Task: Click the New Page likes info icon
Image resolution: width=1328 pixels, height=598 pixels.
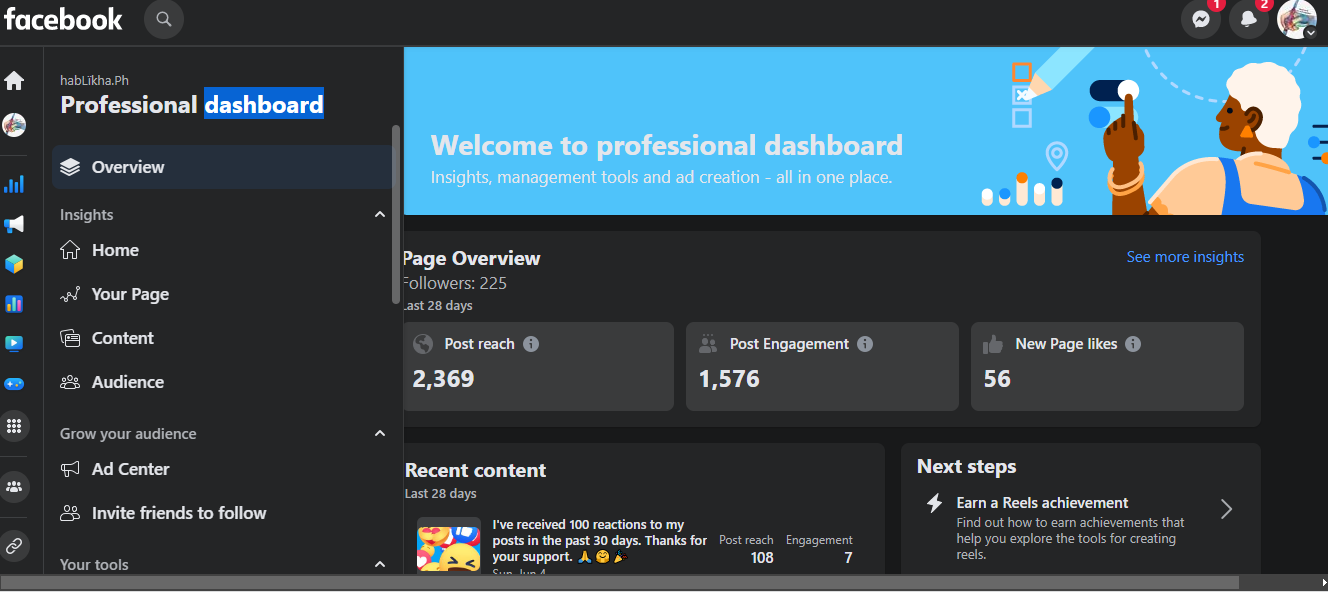Action: (x=1133, y=344)
